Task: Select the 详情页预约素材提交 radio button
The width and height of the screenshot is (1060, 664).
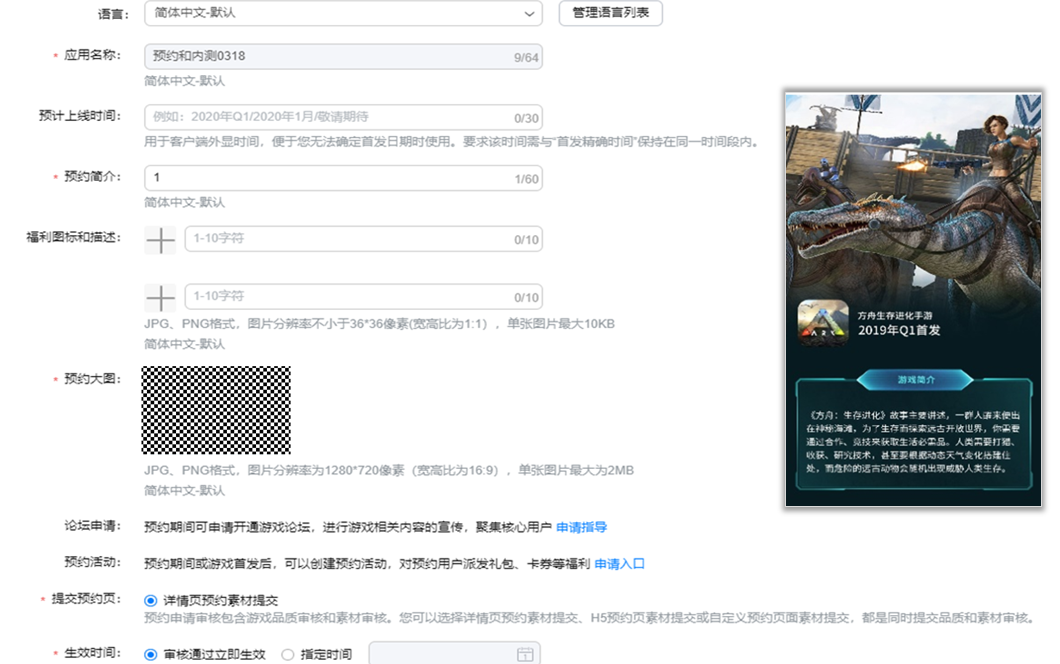Action: coord(151,600)
